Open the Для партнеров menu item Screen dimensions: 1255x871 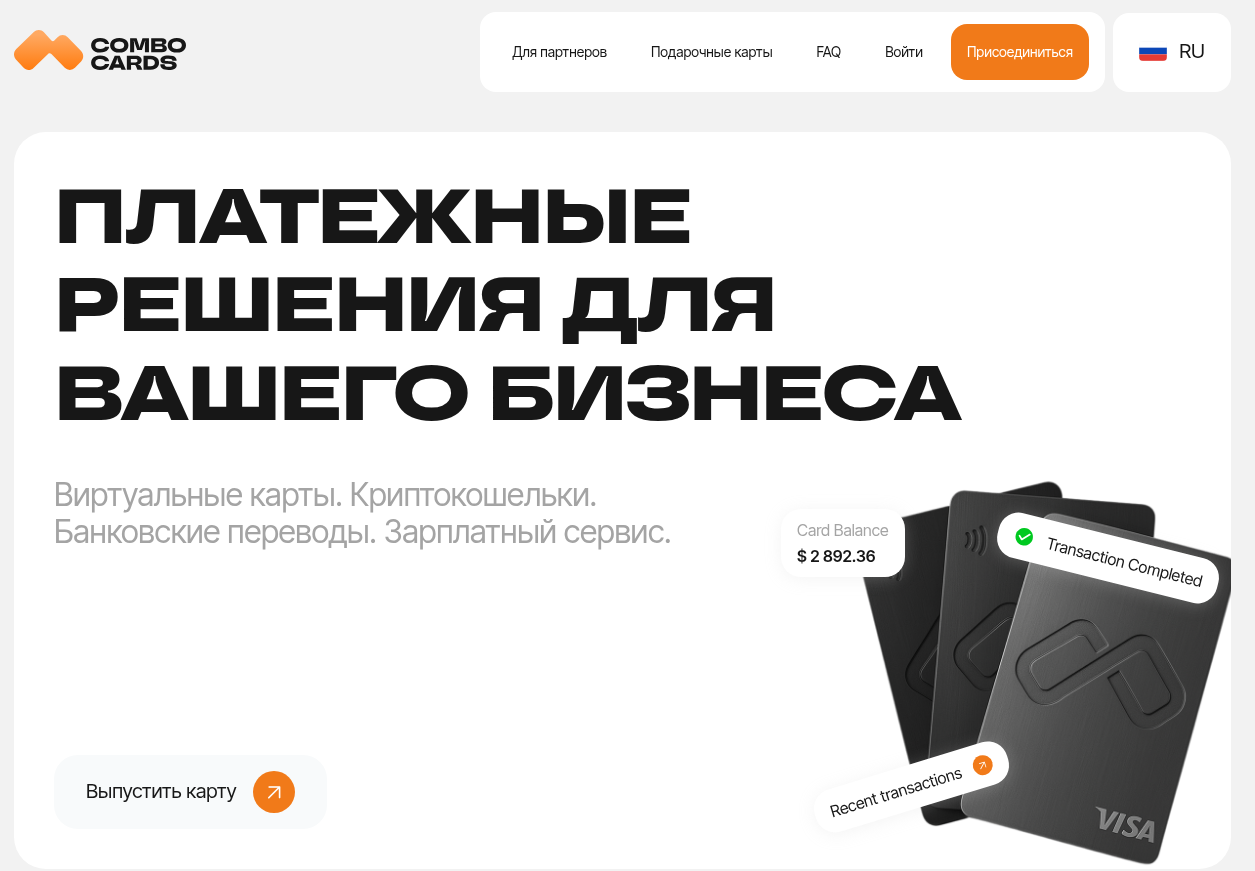click(x=559, y=52)
